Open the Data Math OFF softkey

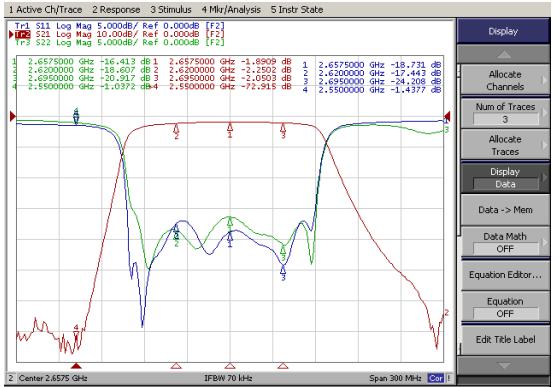tap(505, 242)
